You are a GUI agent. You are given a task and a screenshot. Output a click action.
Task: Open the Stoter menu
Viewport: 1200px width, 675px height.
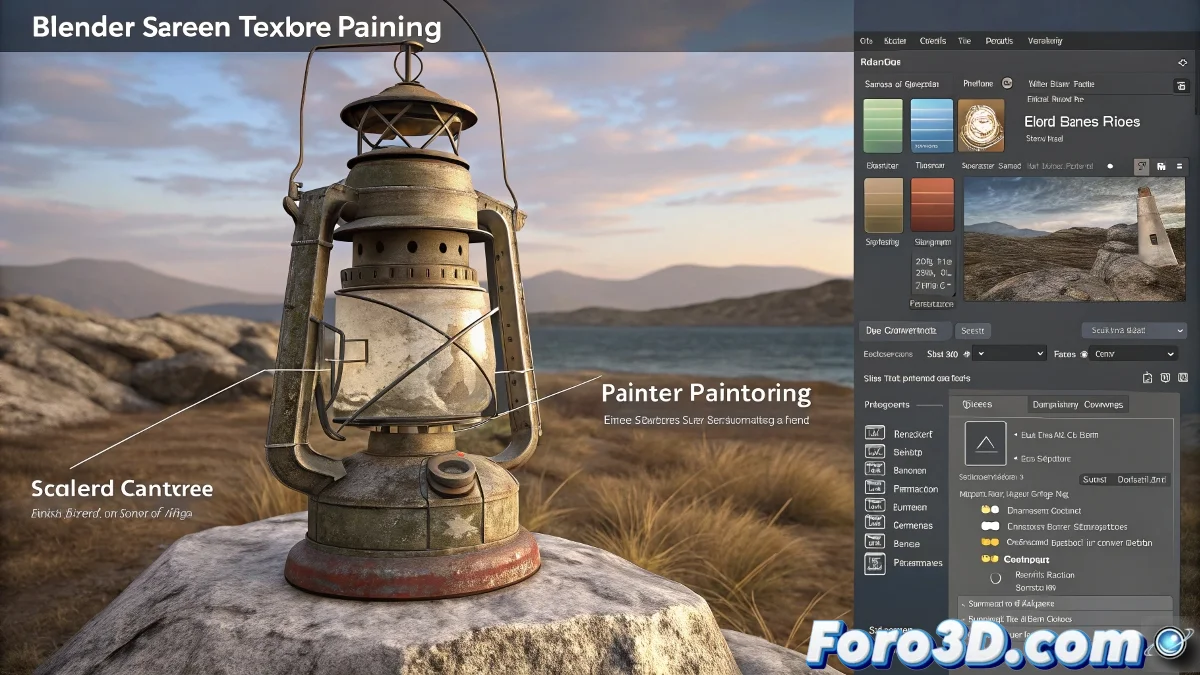pyautogui.click(x=895, y=41)
